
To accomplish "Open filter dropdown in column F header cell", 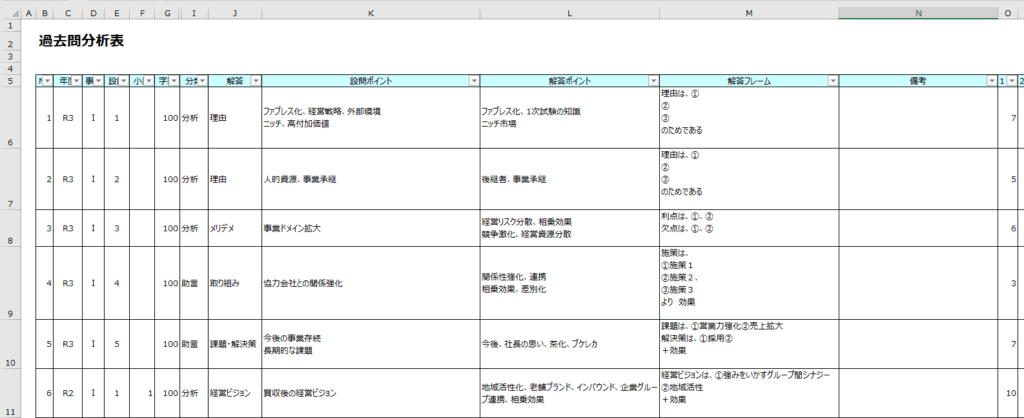I will tap(149, 80).
